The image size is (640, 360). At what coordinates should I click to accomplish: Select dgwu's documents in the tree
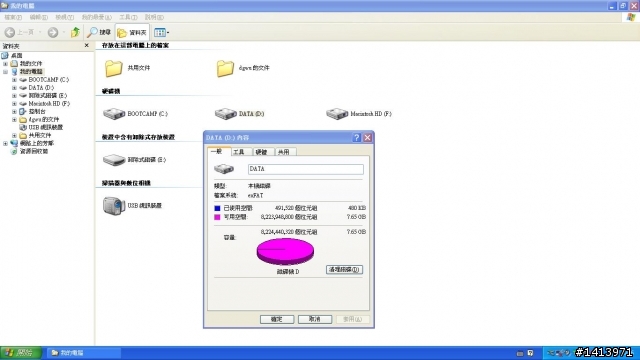pyautogui.click(x=44, y=119)
